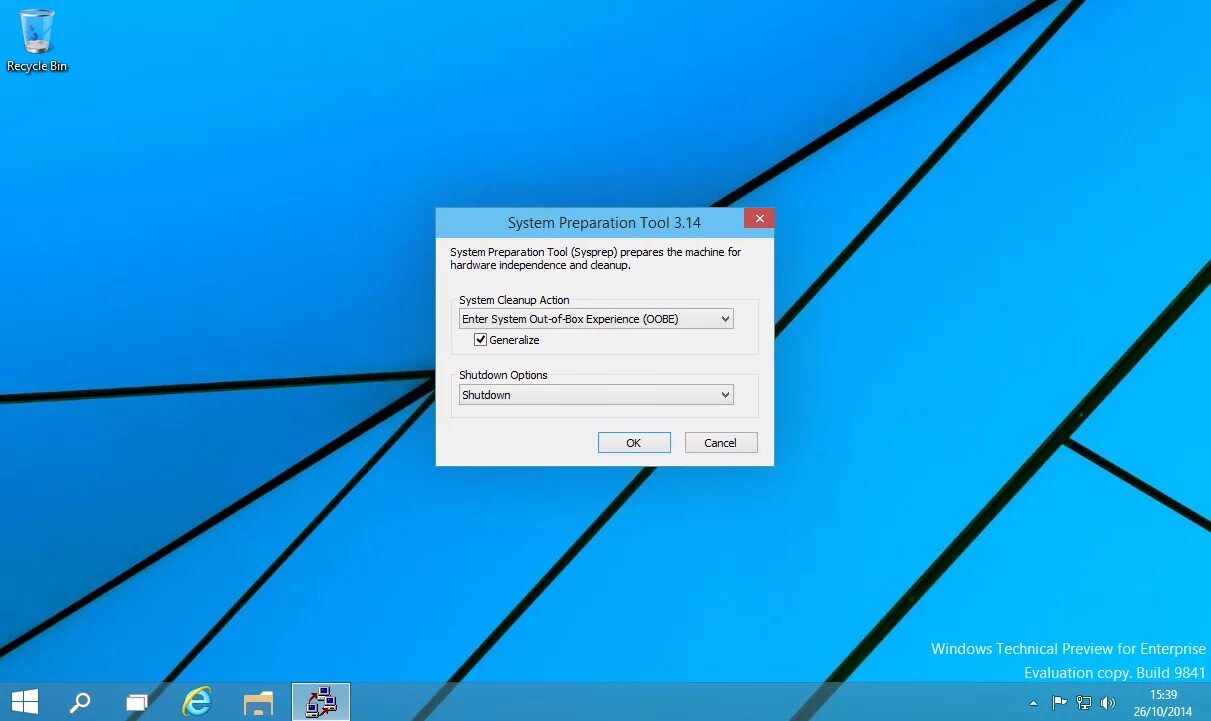Open the volume speaker icon
The height and width of the screenshot is (721, 1211).
1108,702
